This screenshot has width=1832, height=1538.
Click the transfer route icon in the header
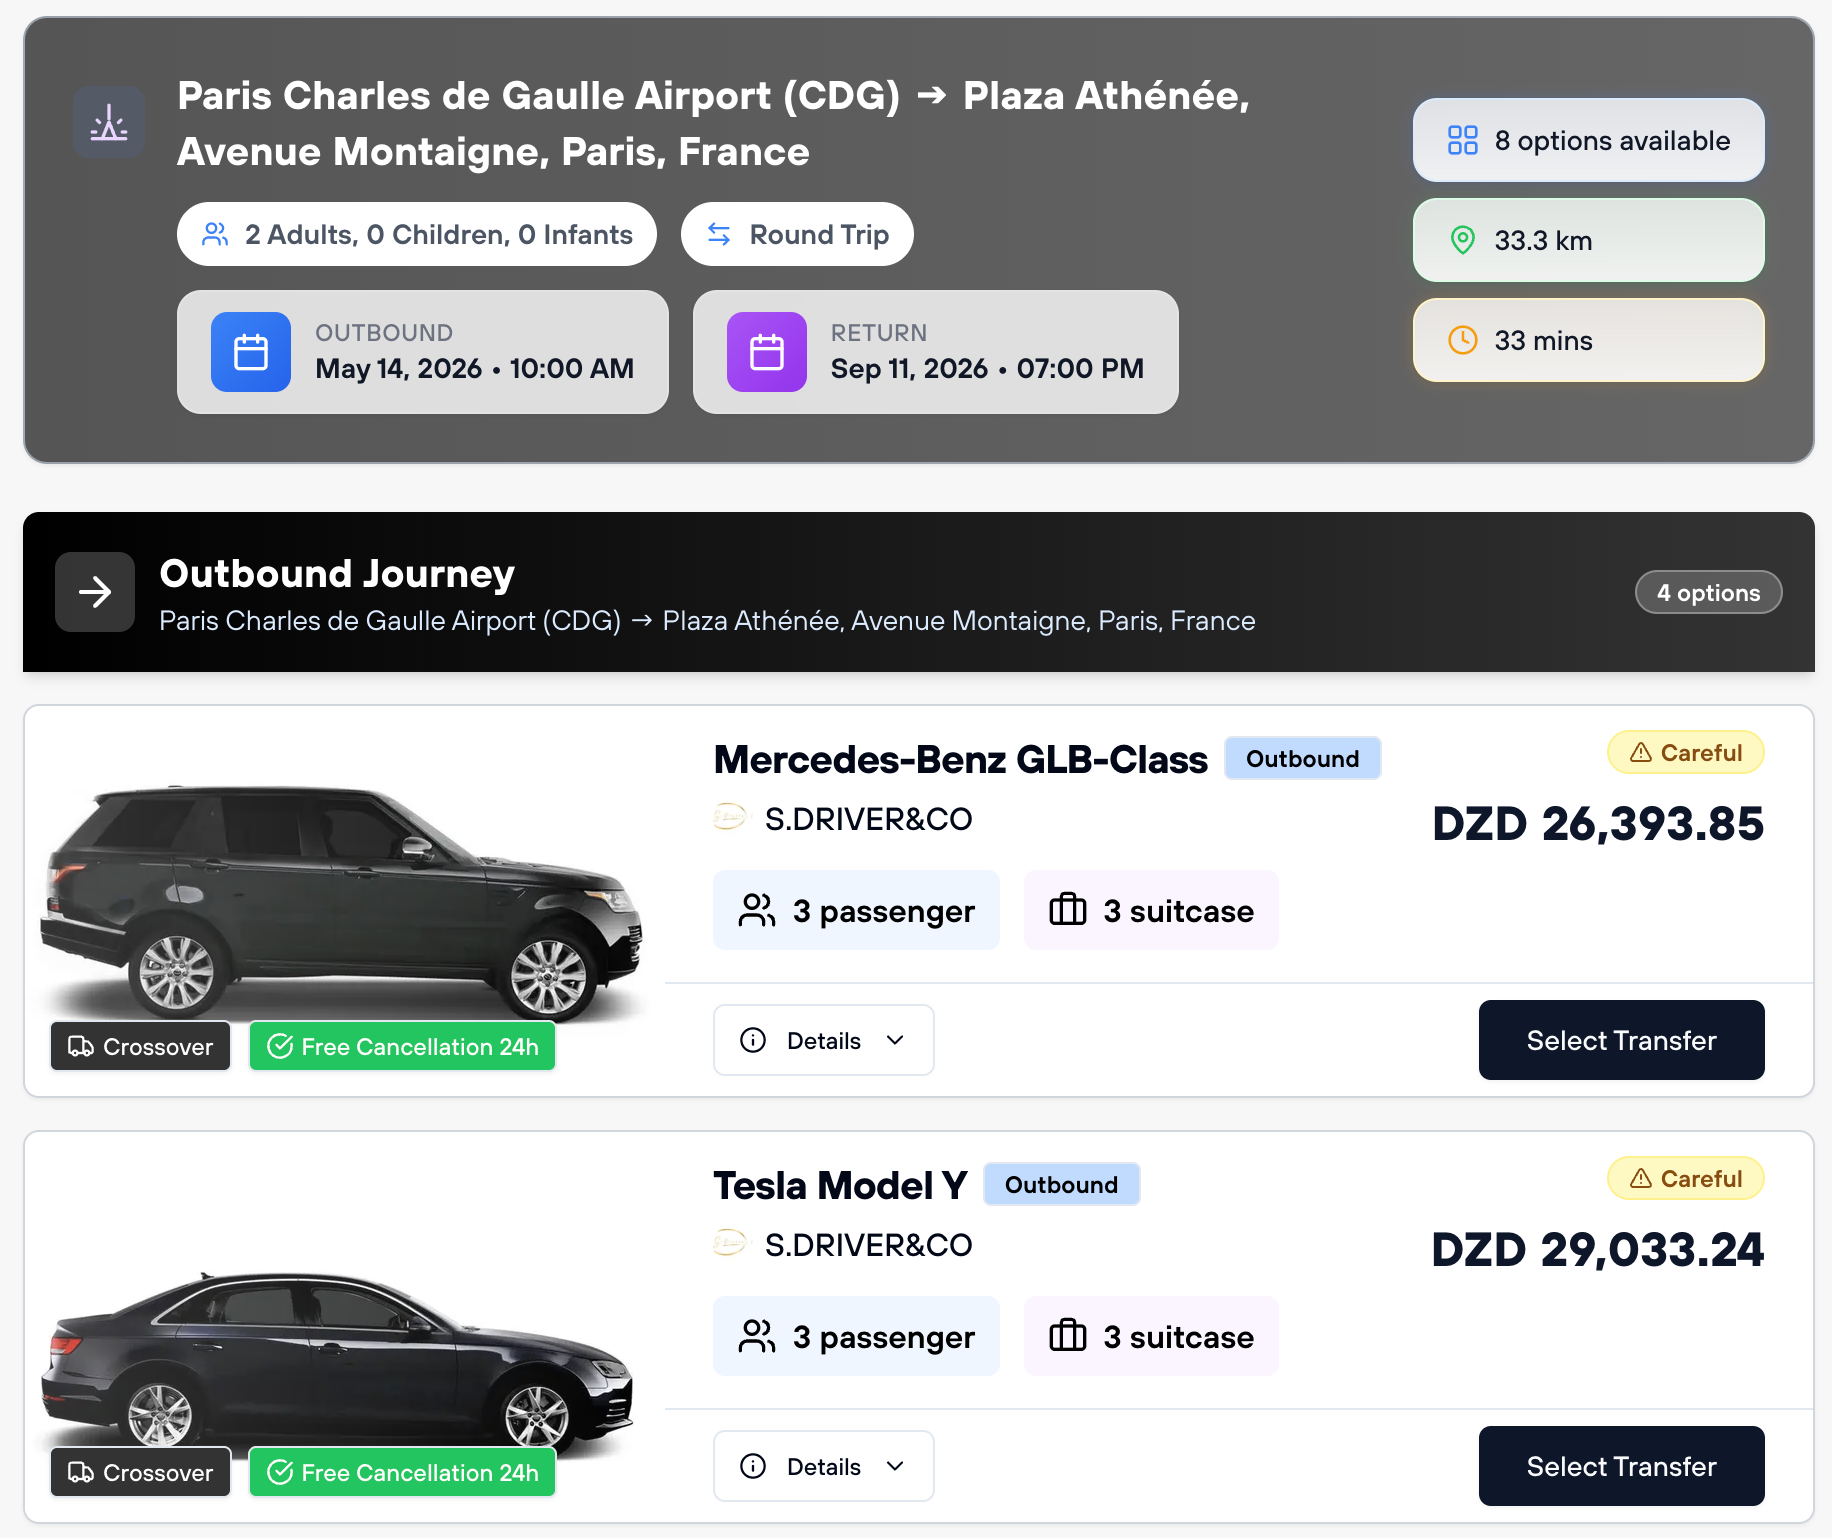[x=109, y=122]
